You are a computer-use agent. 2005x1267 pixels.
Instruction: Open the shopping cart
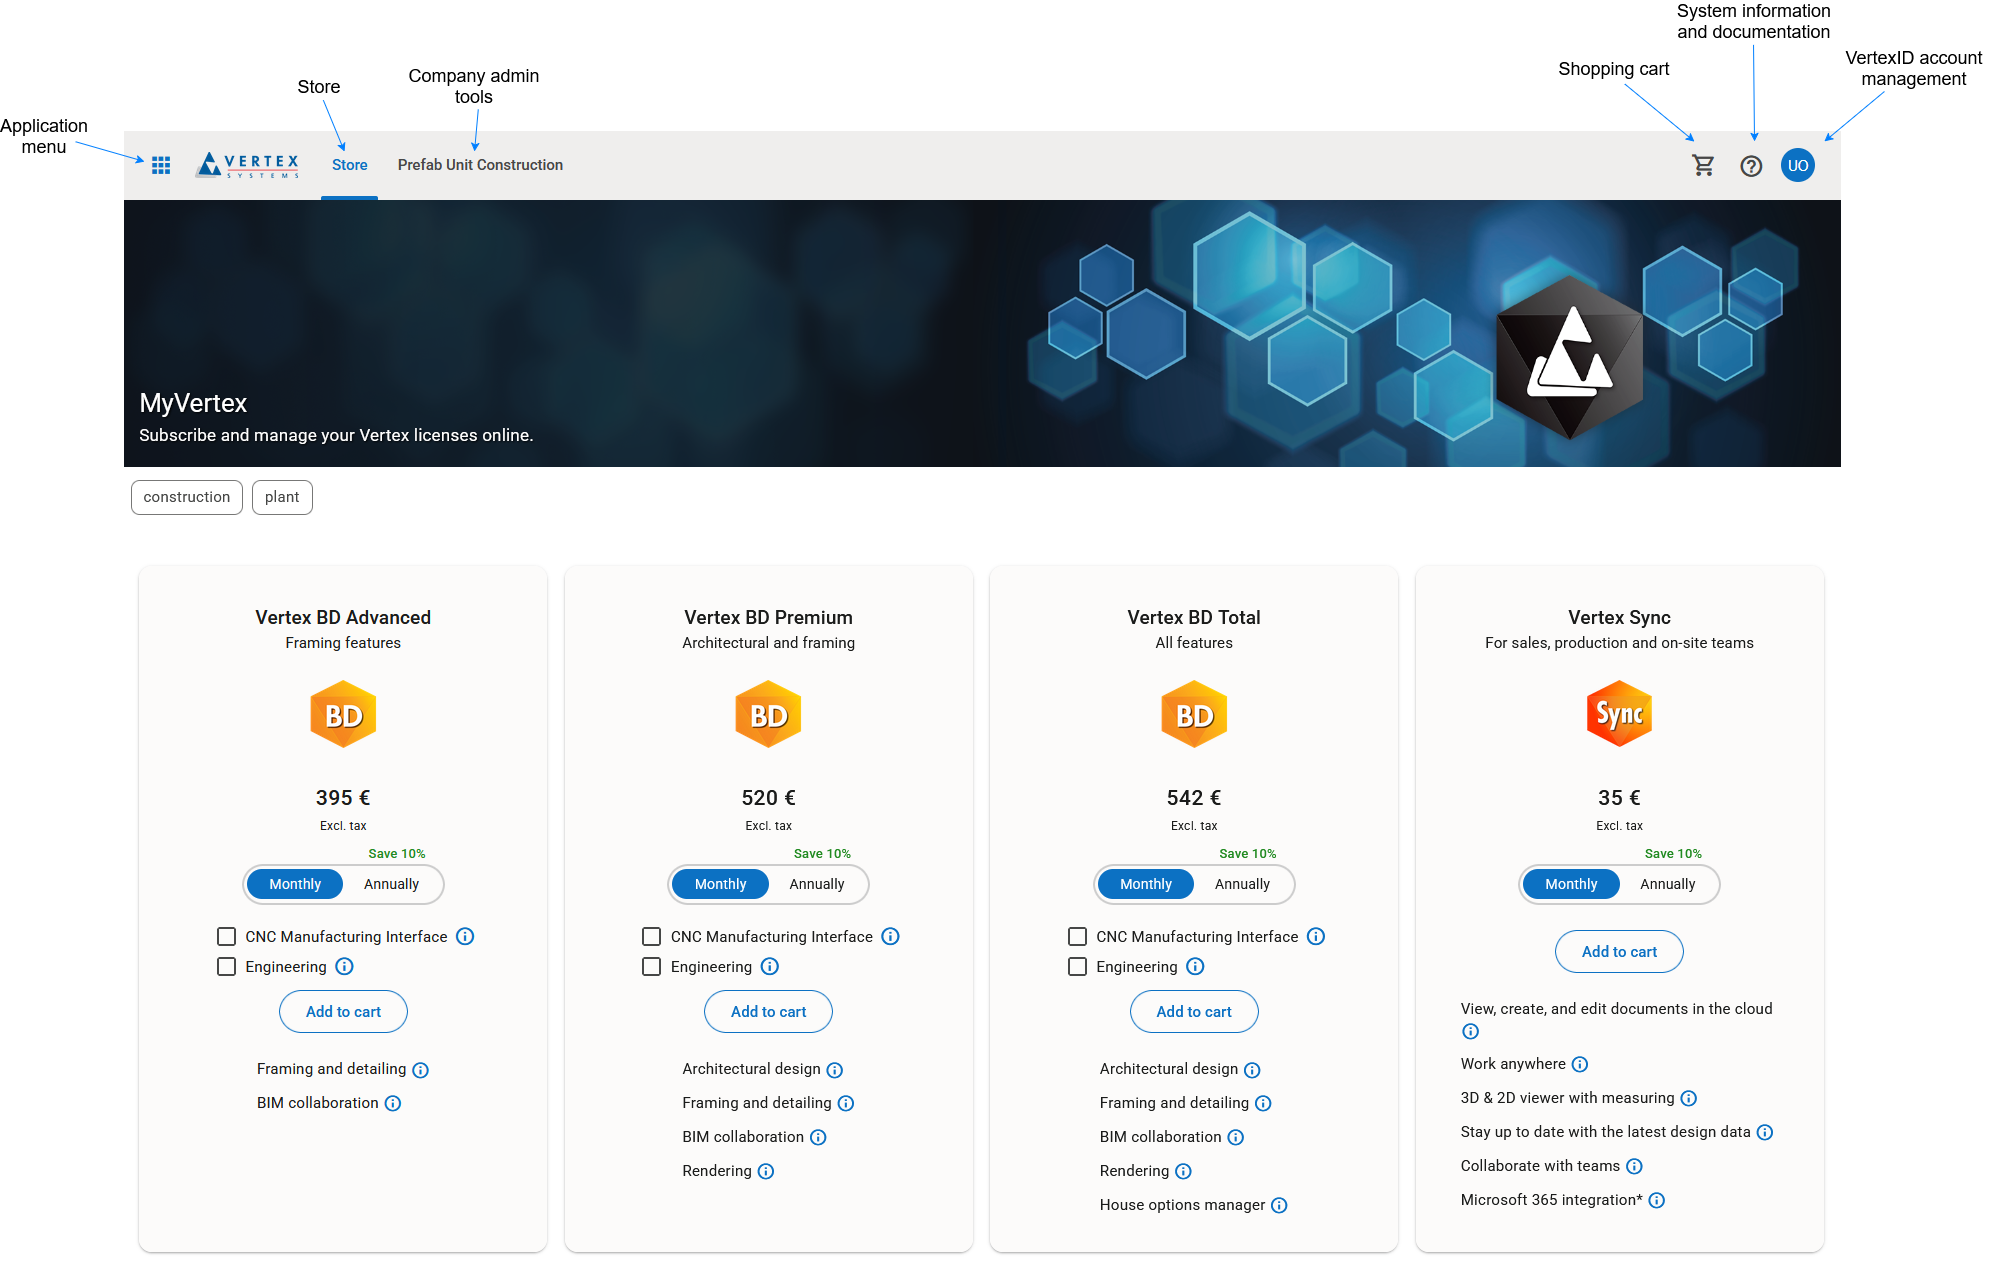[1703, 165]
